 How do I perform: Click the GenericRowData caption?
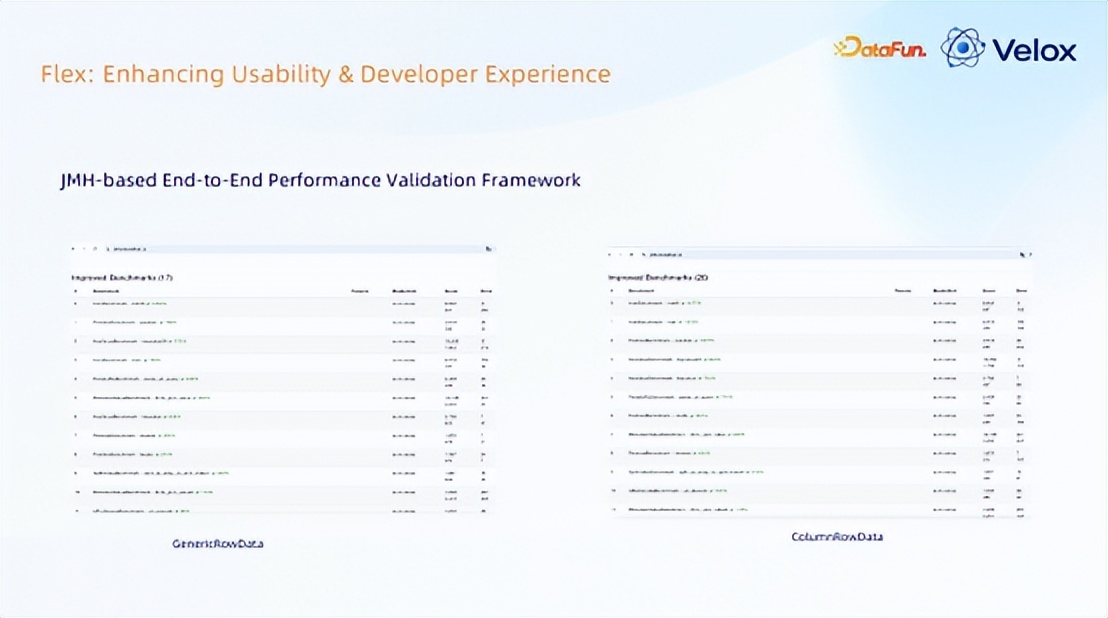pos(218,543)
